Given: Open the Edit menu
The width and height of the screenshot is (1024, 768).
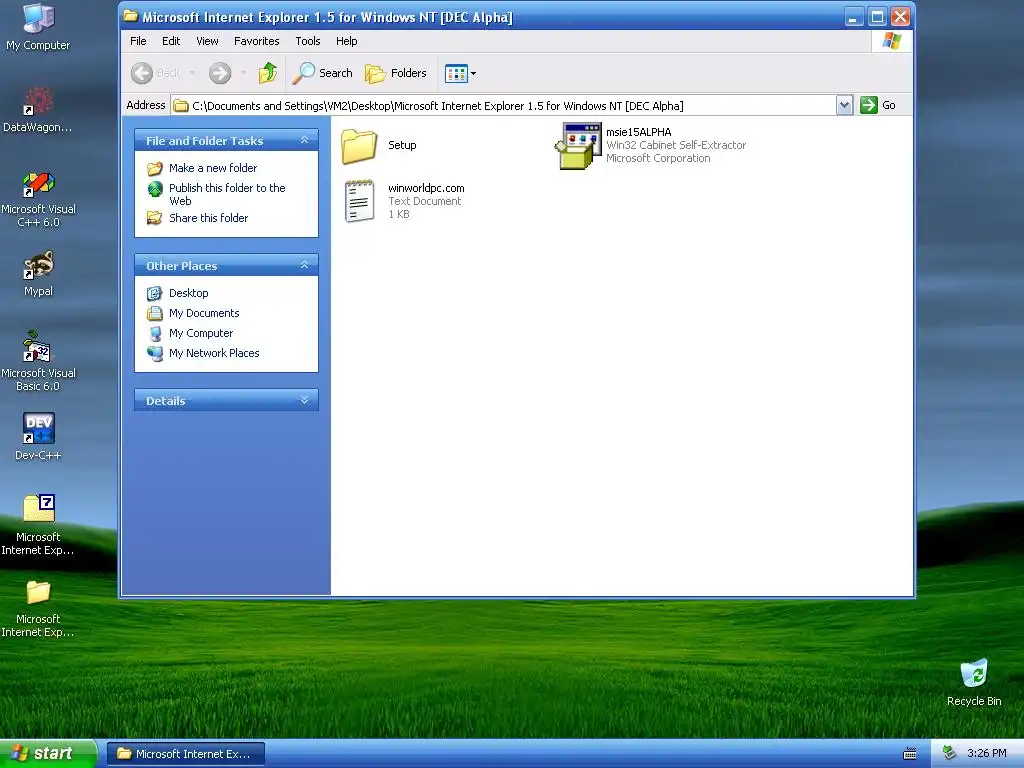Looking at the screenshot, I should coord(171,41).
